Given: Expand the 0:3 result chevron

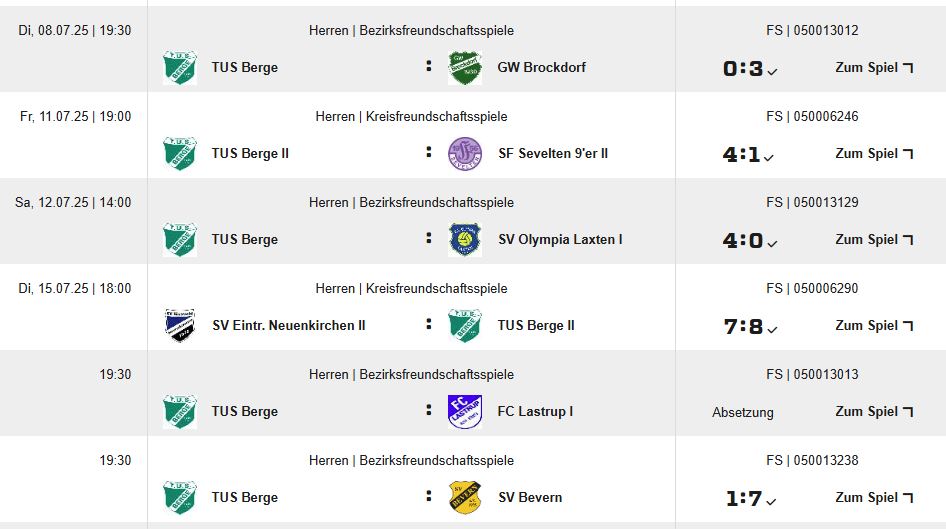Looking at the screenshot, I should [772, 72].
